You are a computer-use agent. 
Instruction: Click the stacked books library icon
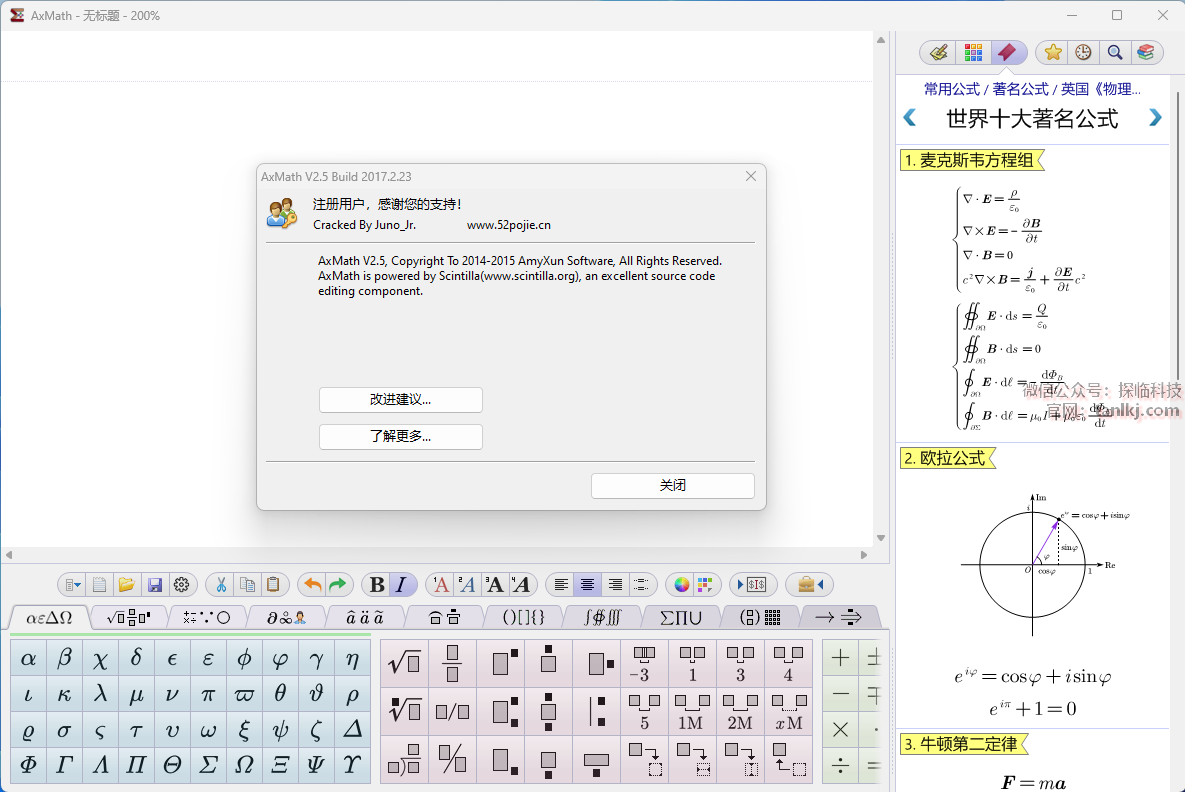tap(1145, 53)
